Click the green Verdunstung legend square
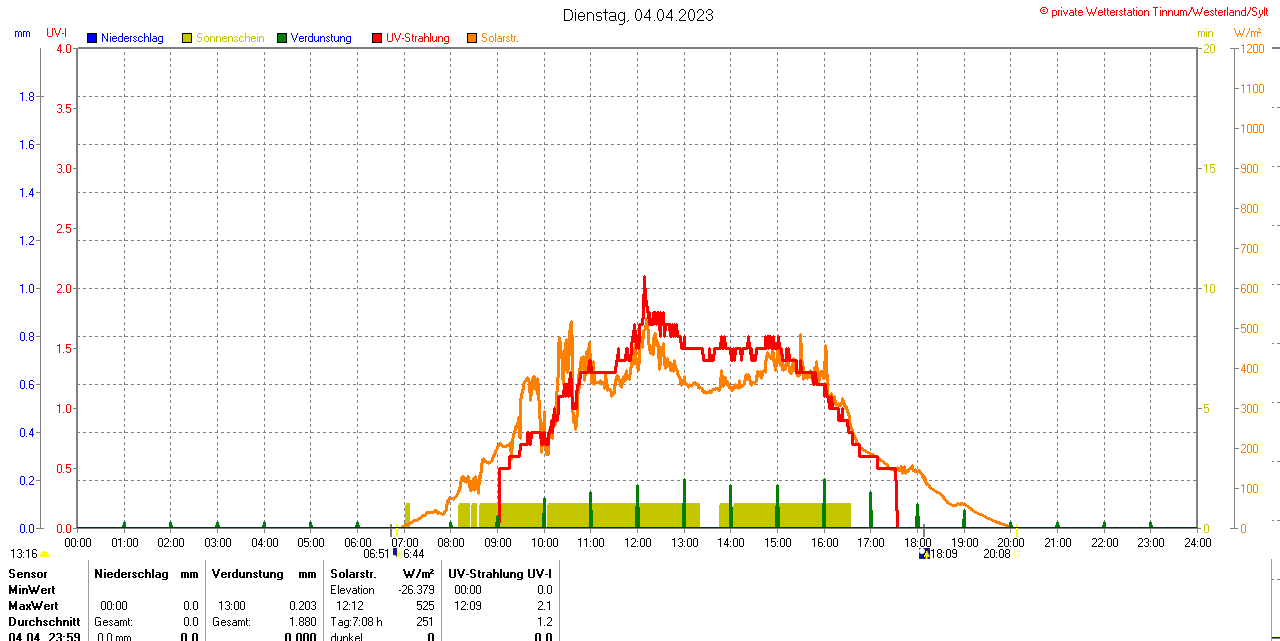This screenshot has width=1280, height=641. click(282, 38)
